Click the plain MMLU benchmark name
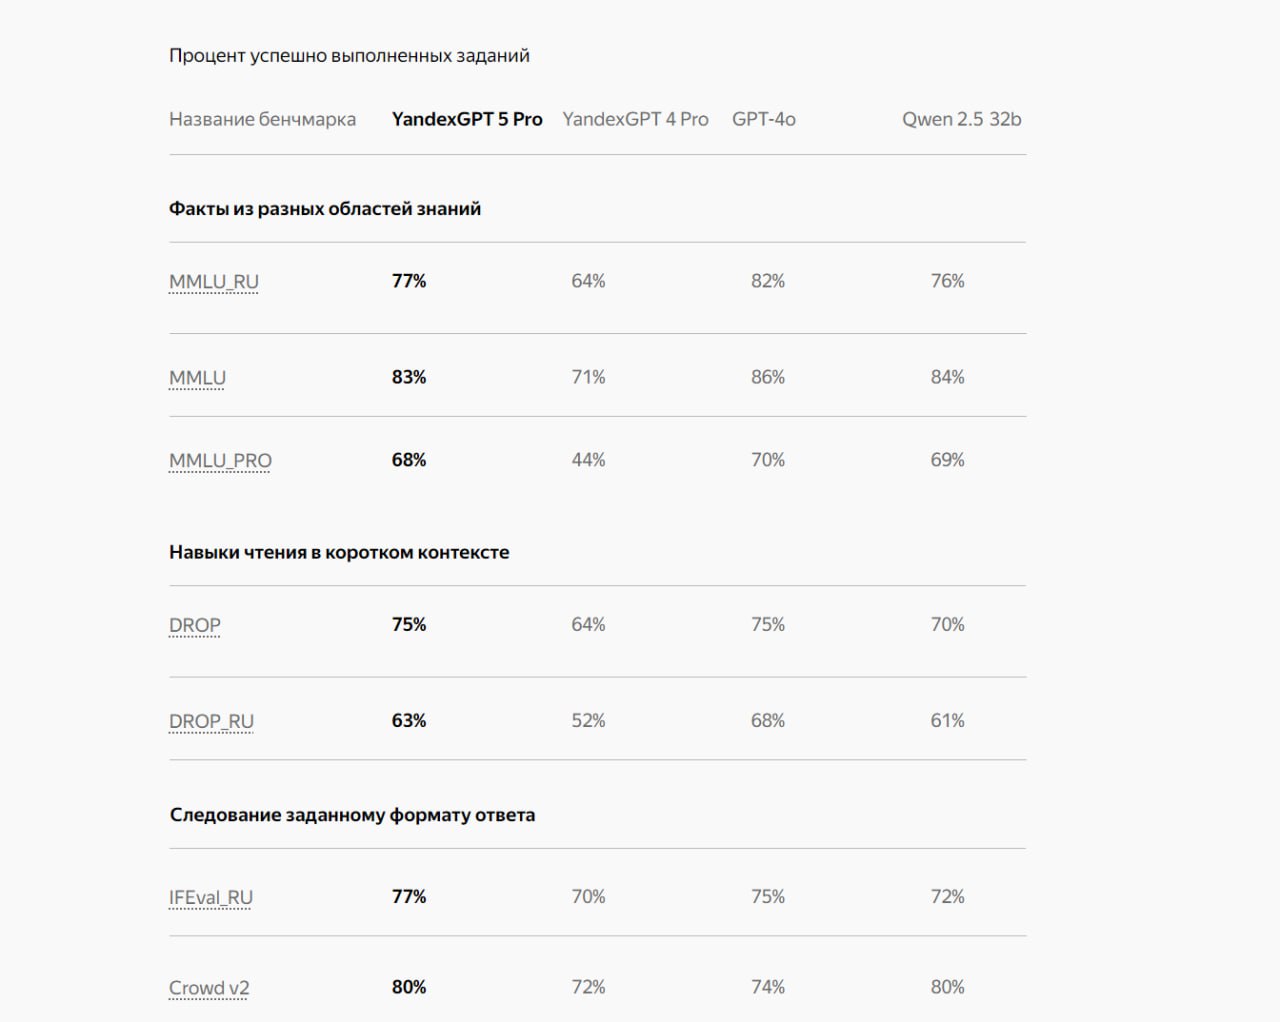The image size is (1280, 1022). [197, 378]
